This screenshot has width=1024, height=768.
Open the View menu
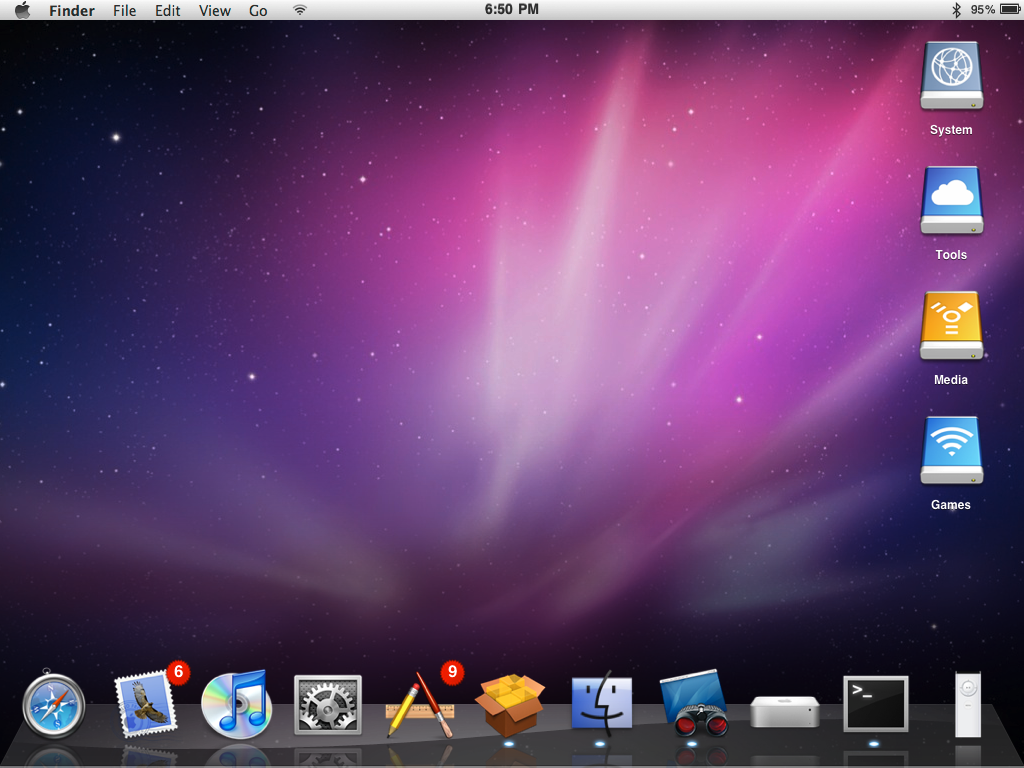click(215, 10)
